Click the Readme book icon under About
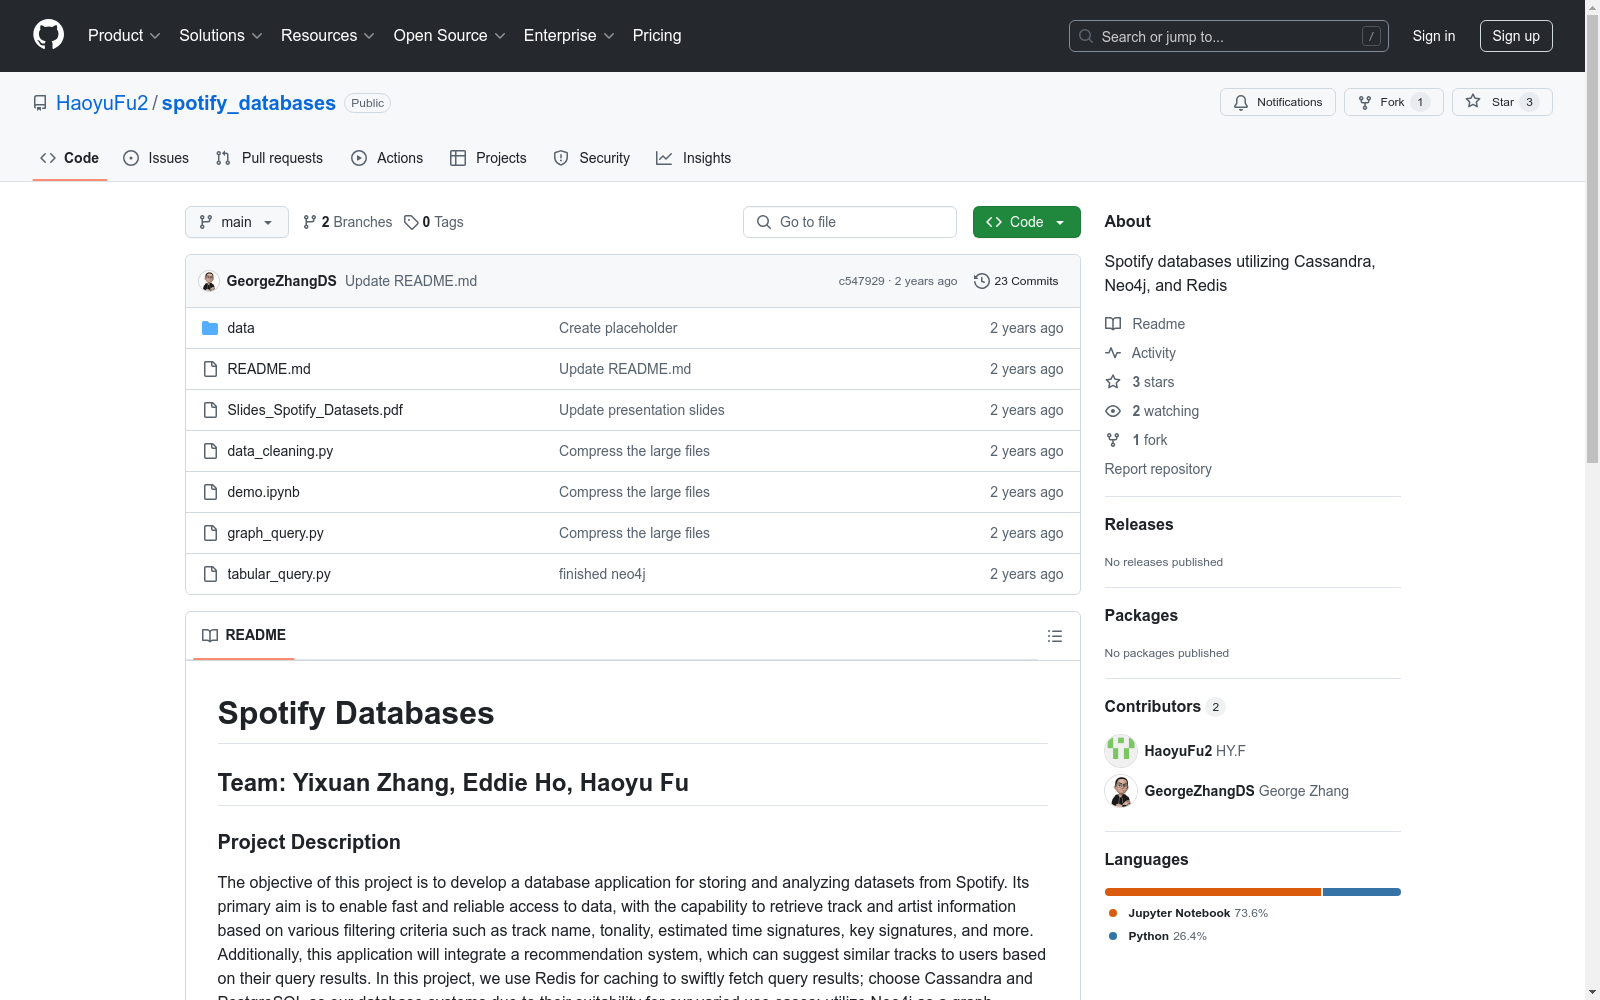Image resolution: width=1600 pixels, height=1000 pixels. pyautogui.click(x=1112, y=323)
